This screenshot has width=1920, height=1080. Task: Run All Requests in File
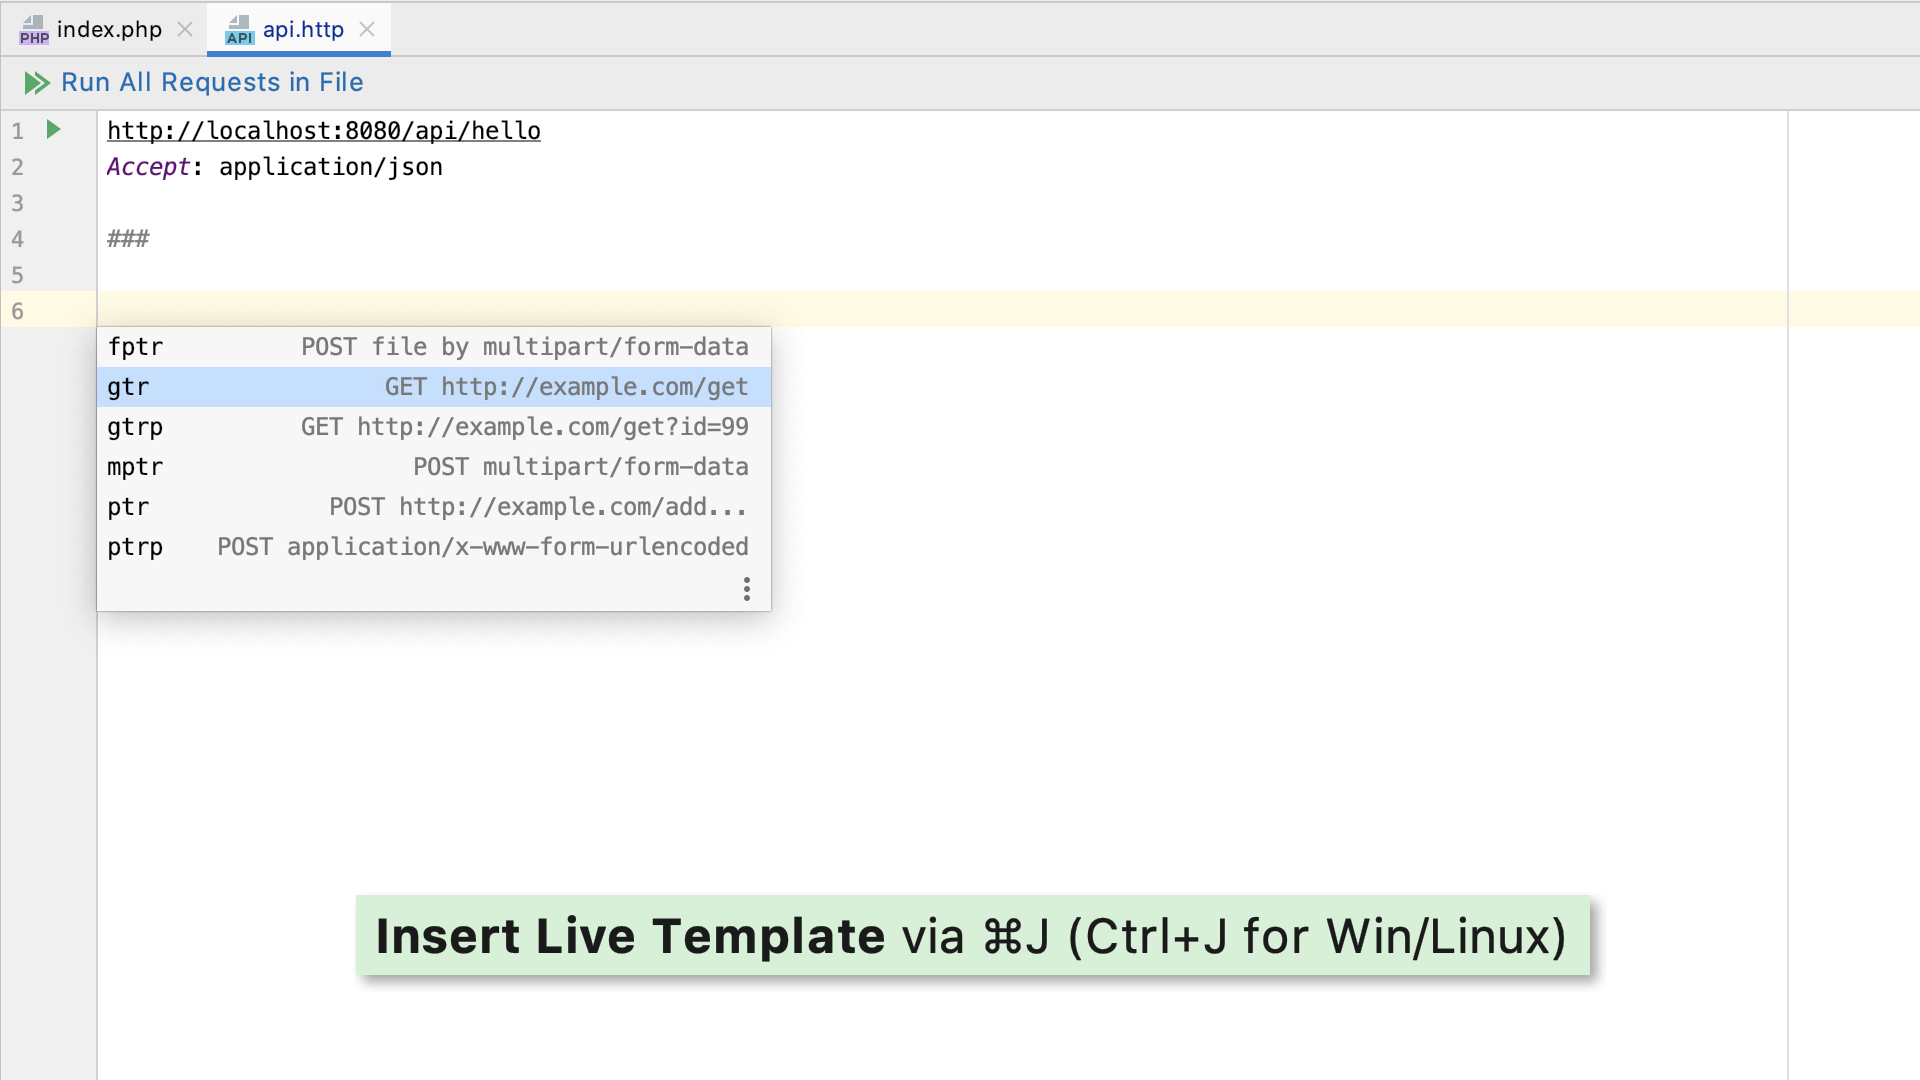point(212,82)
